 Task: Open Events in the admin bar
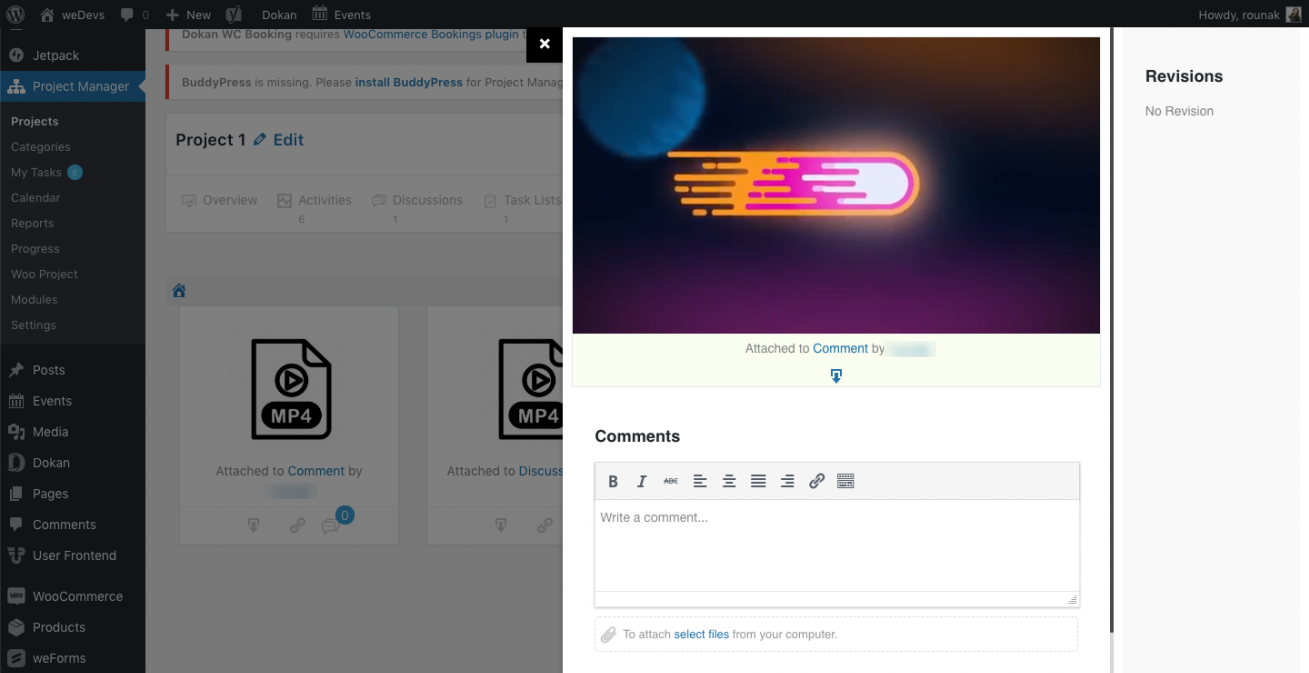coord(341,14)
